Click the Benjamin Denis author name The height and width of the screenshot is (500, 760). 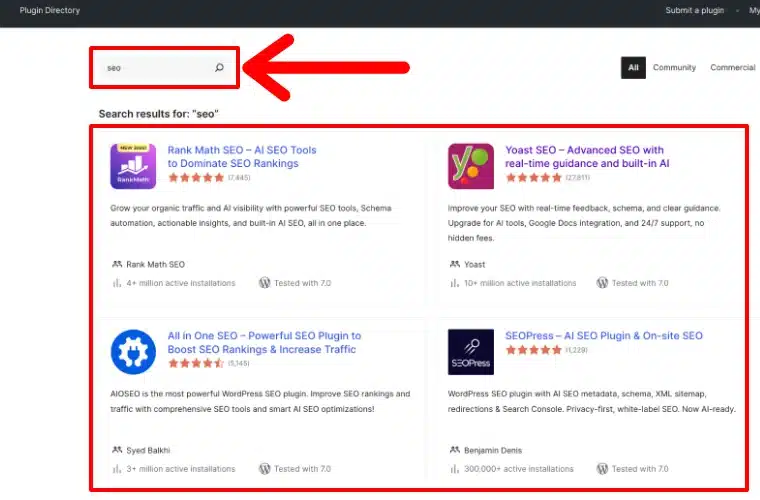click(493, 450)
